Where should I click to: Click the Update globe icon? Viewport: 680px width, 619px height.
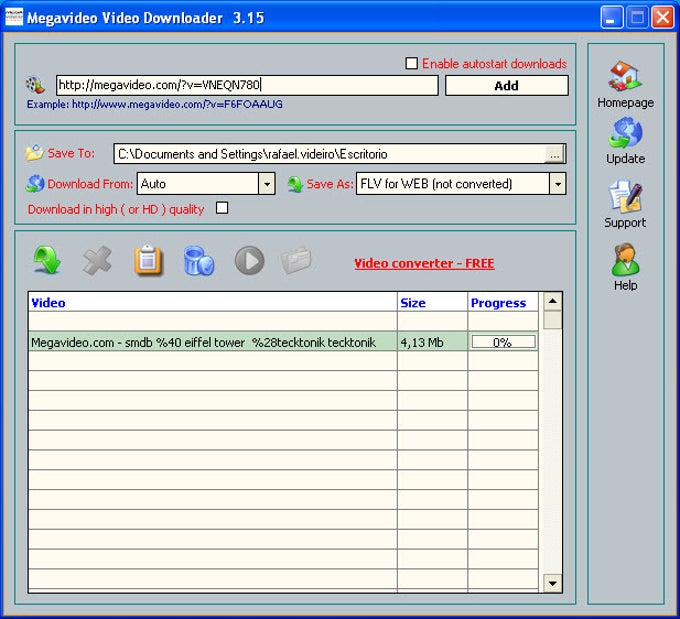pos(625,133)
